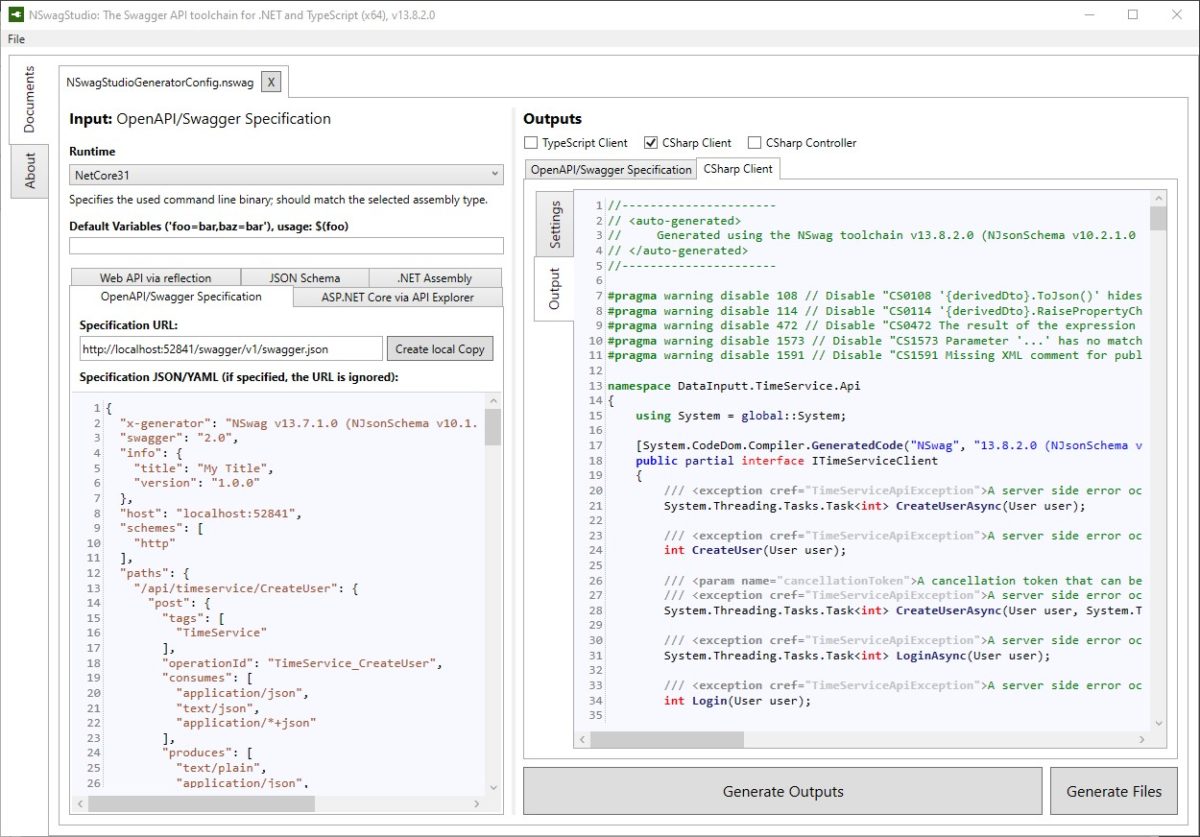Screen dimensions: 1200x837
Task: Switch to the About side tab
Action: [x=29, y=170]
